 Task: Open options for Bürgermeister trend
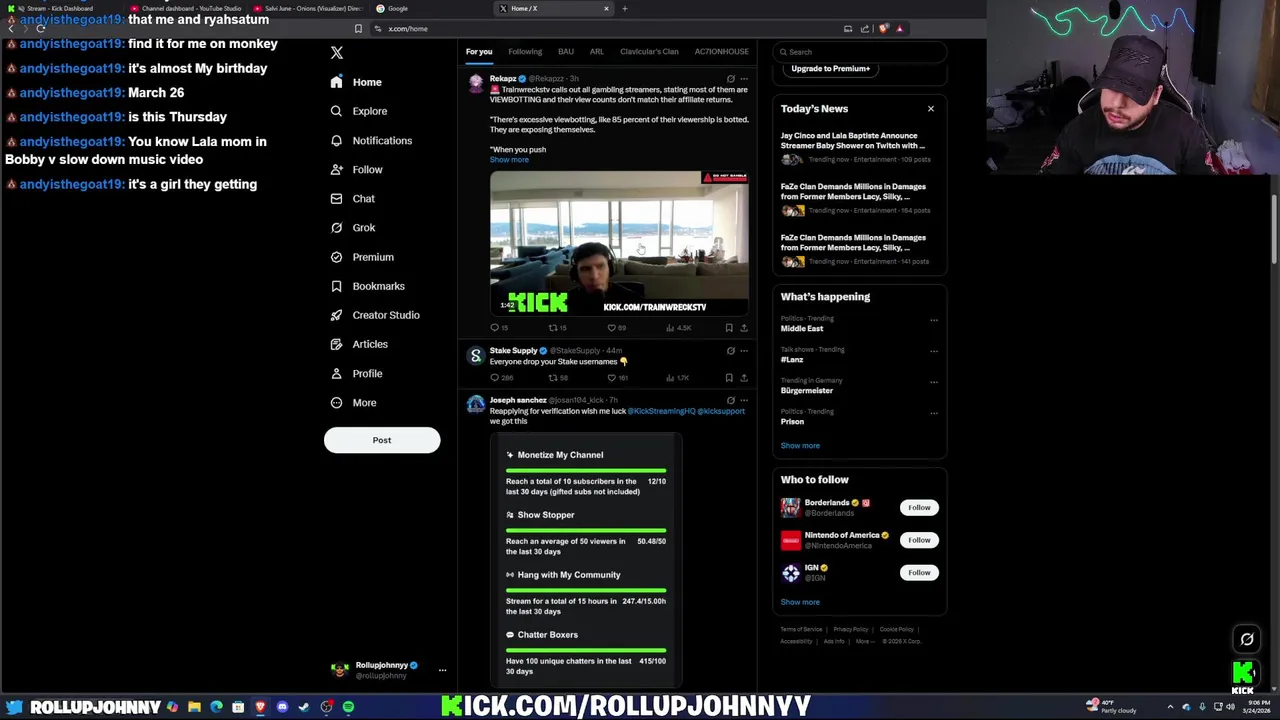point(934,382)
